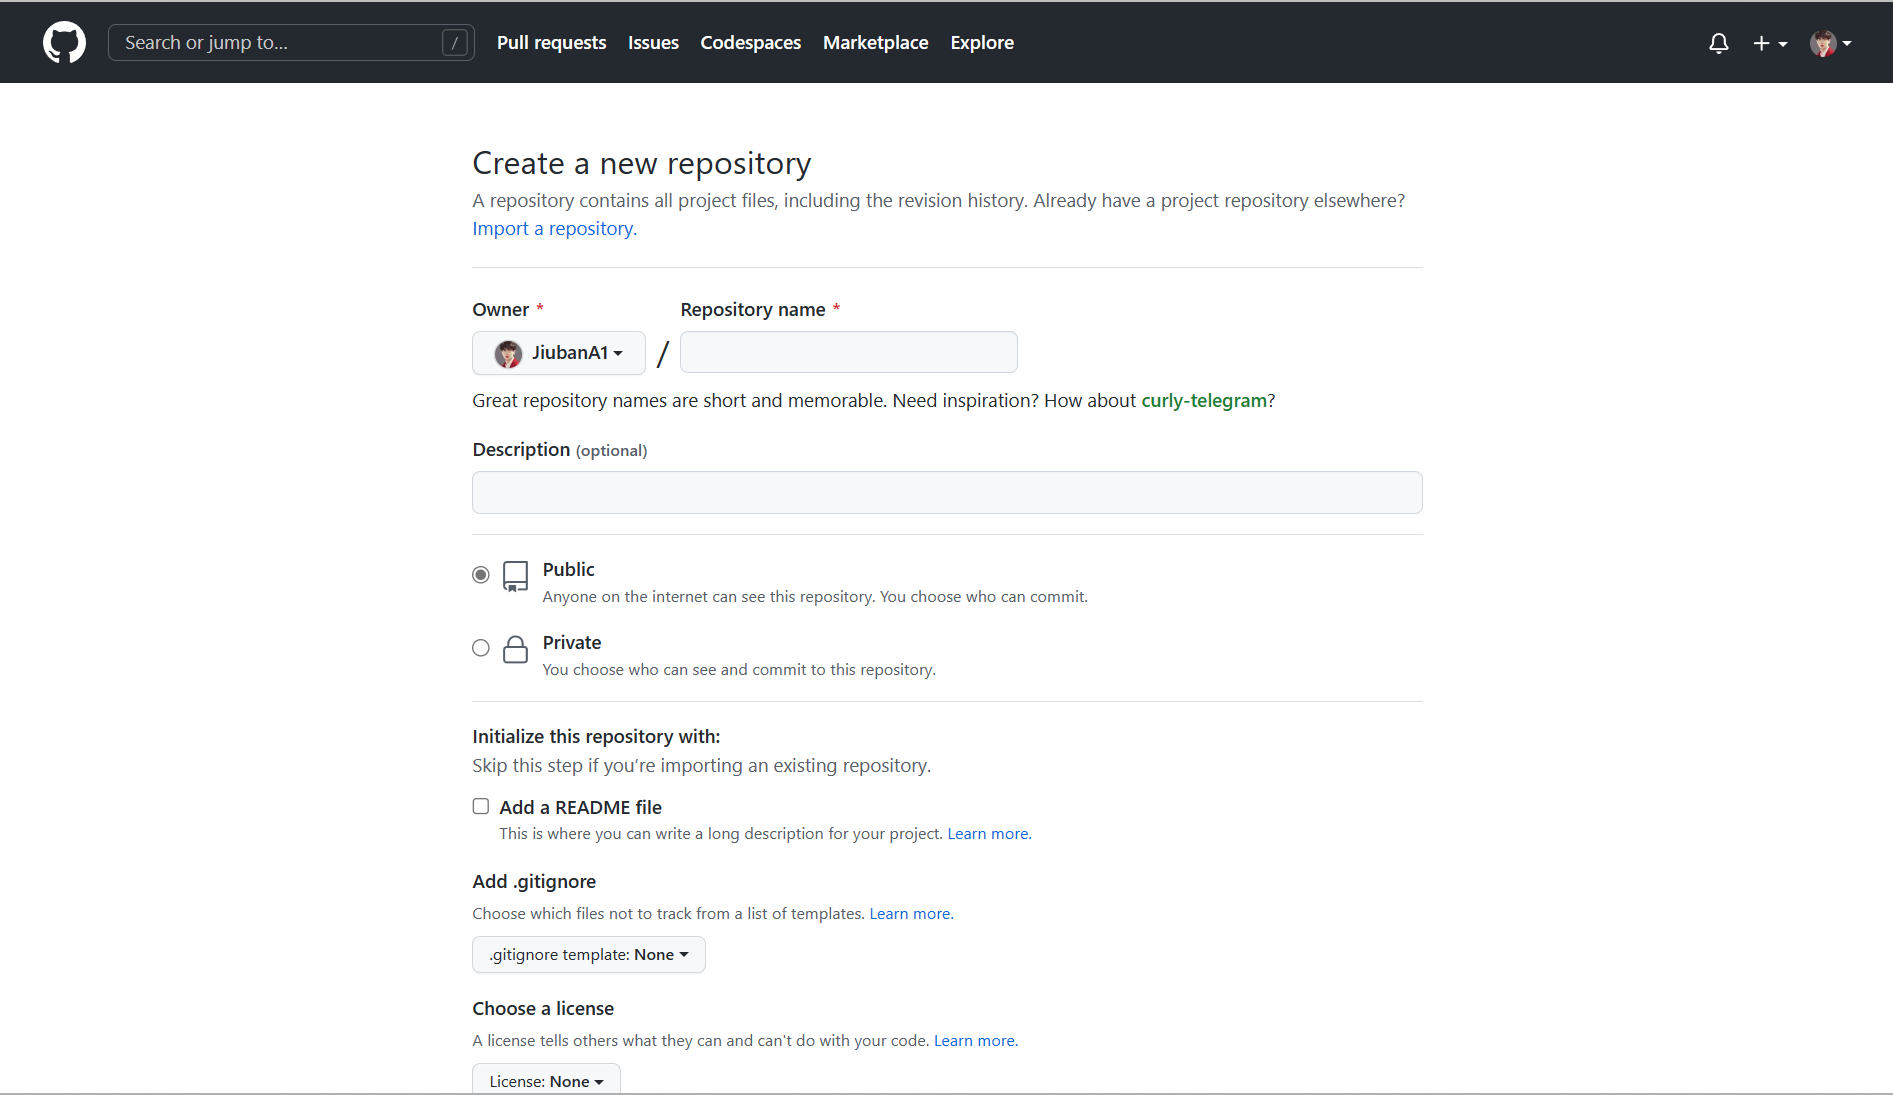Click the Public repository book icon

[515, 576]
